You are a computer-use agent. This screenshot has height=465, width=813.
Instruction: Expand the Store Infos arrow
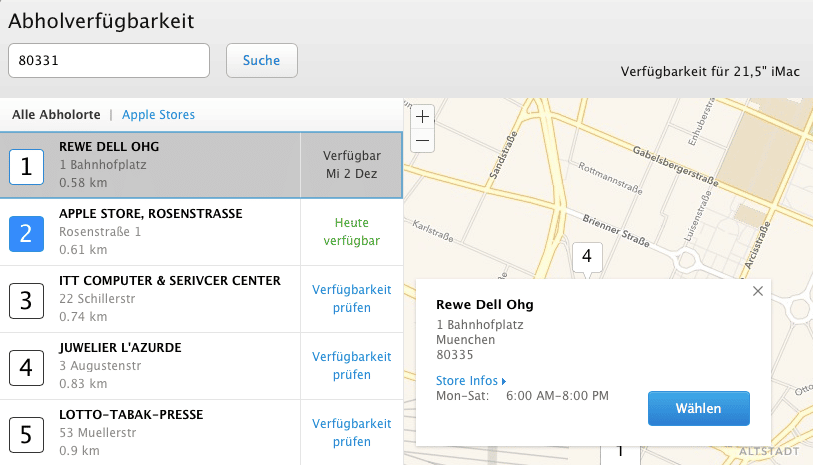point(503,381)
